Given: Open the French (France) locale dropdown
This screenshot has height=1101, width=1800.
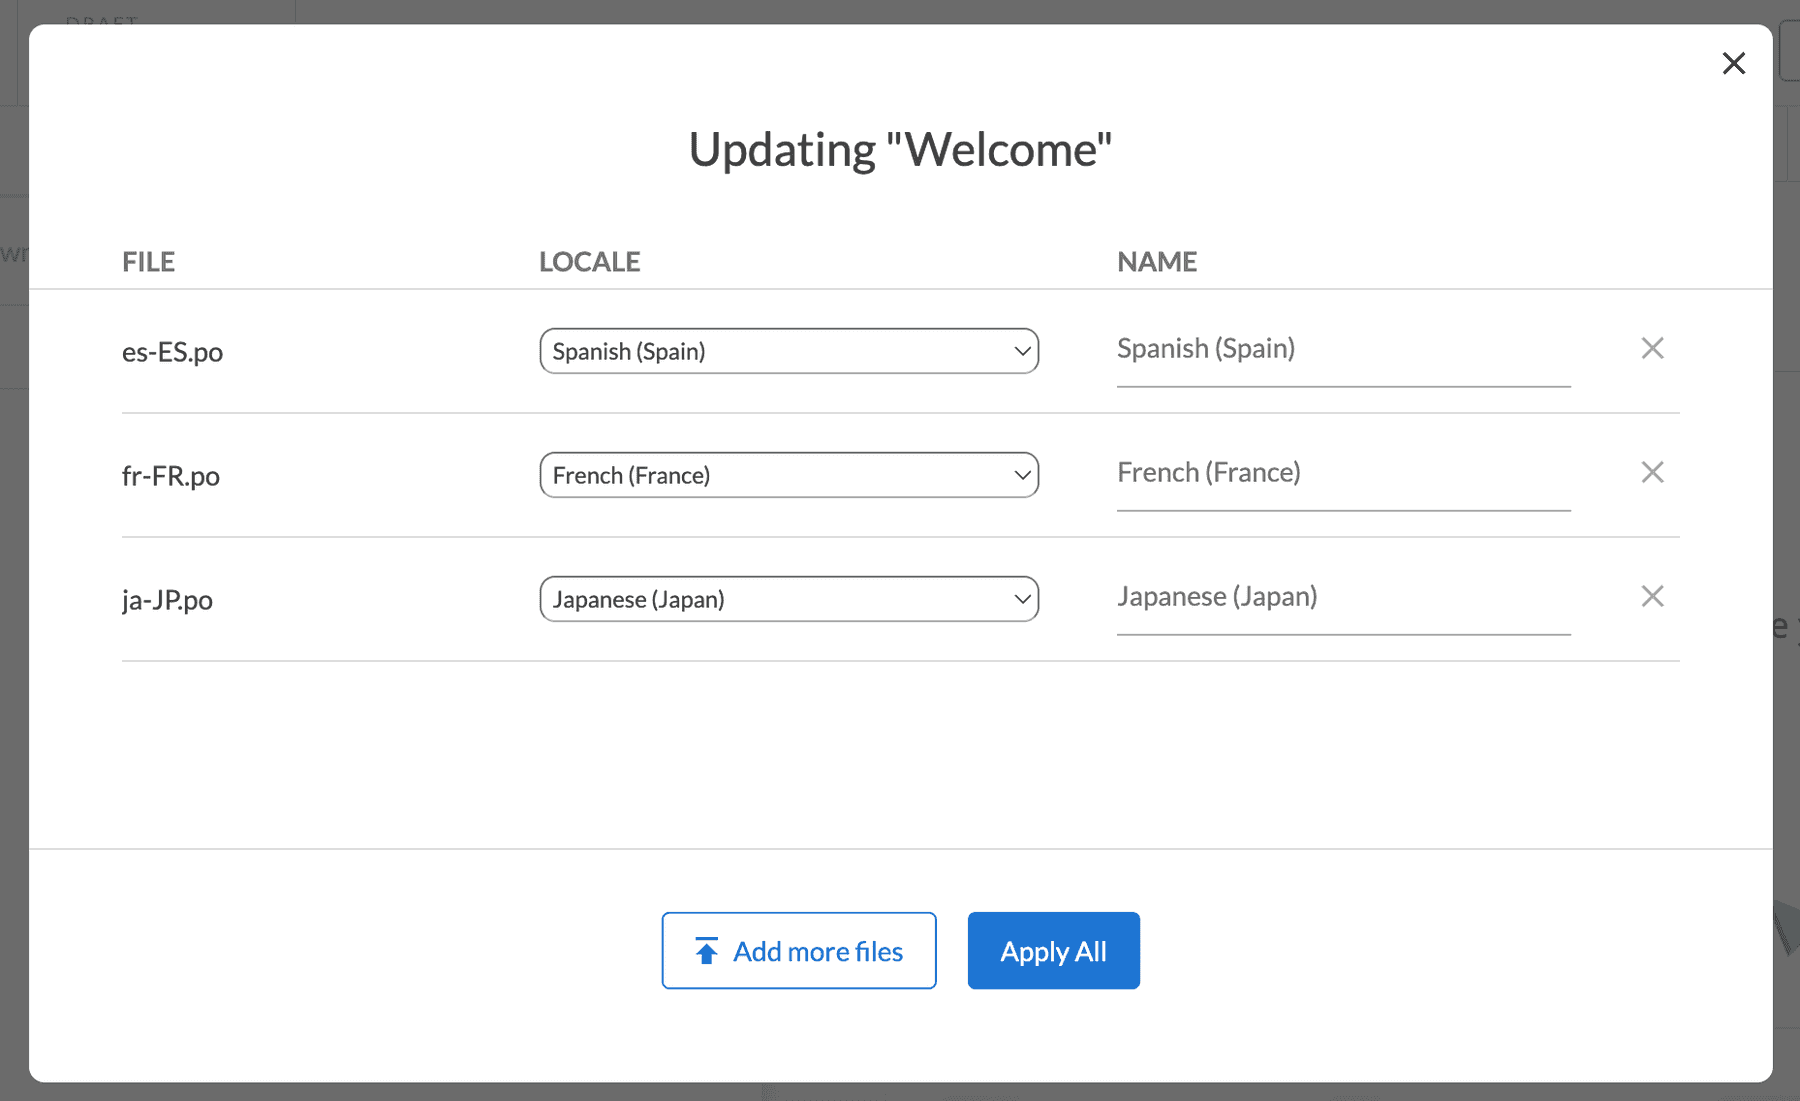Looking at the screenshot, I should pyautogui.click(x=789, y=475).
